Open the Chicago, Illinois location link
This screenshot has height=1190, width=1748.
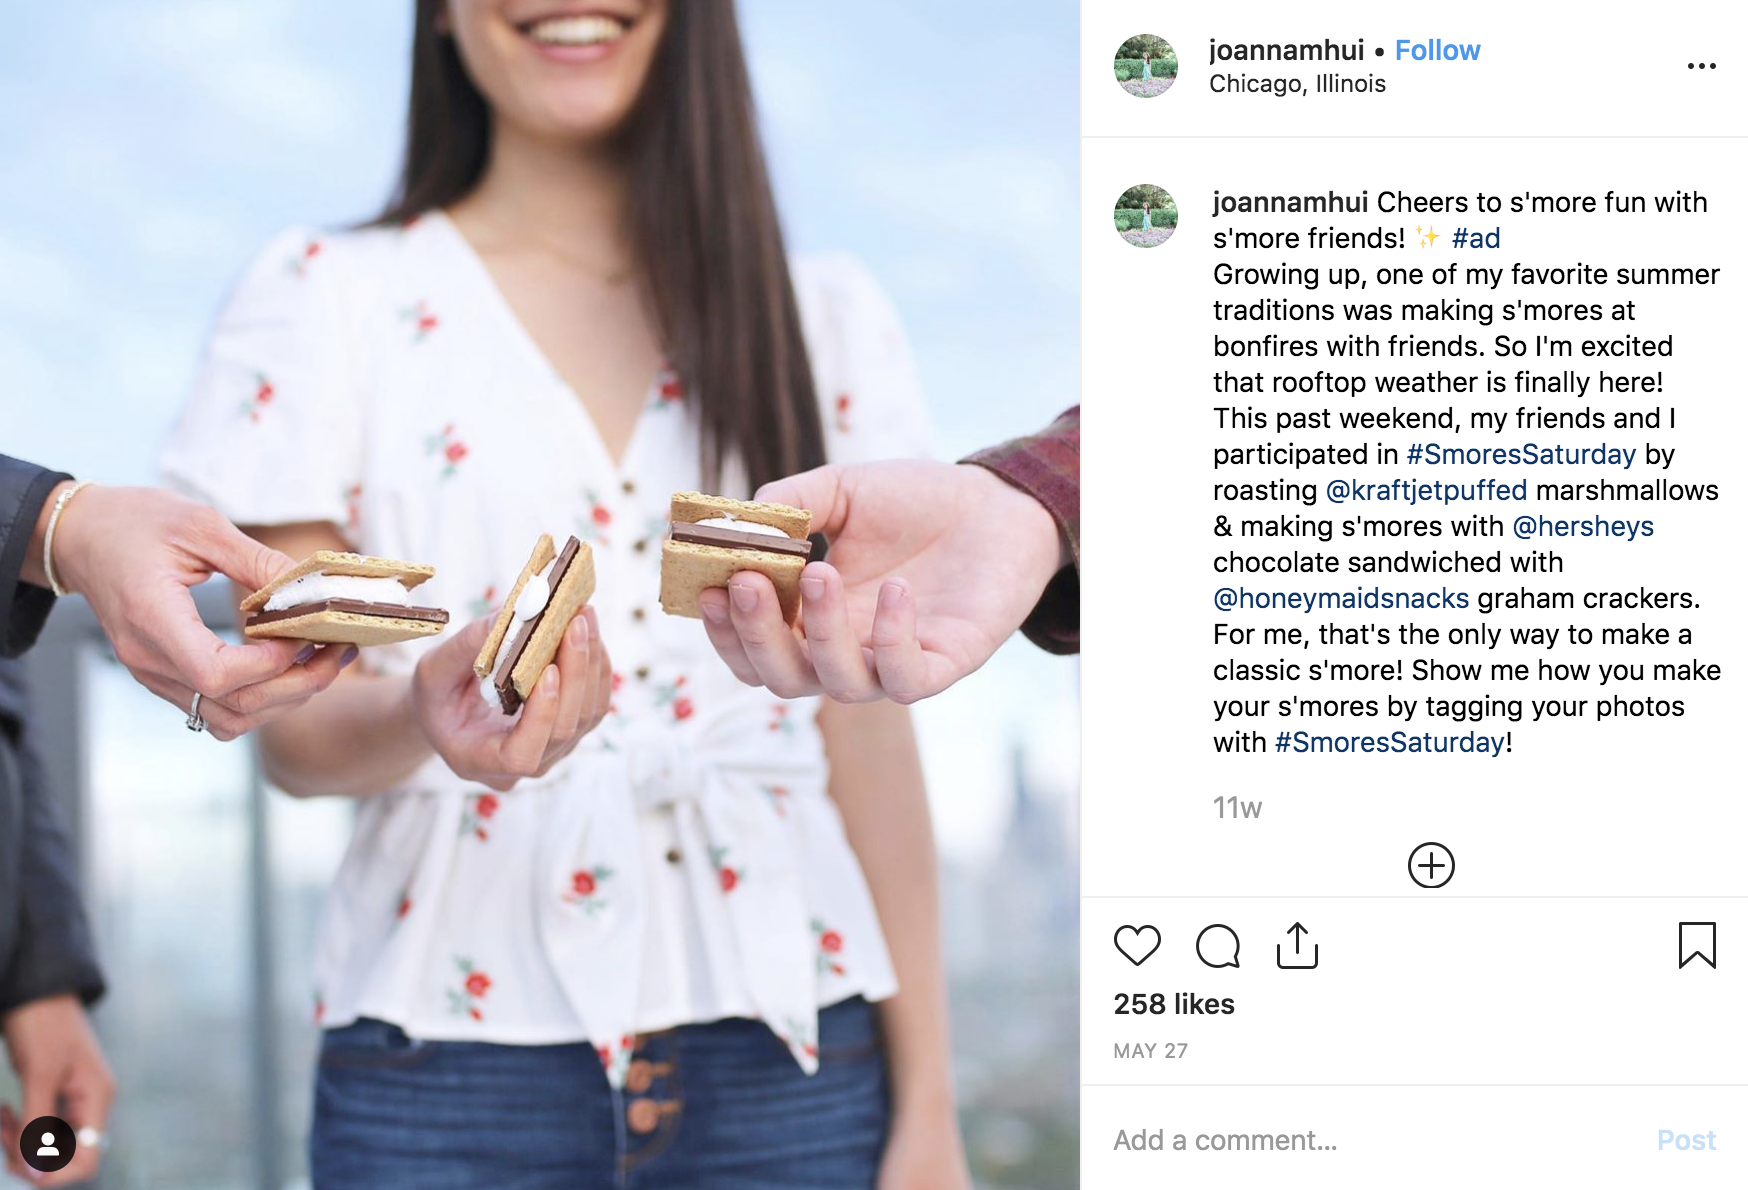click(x=1297, y=84)
